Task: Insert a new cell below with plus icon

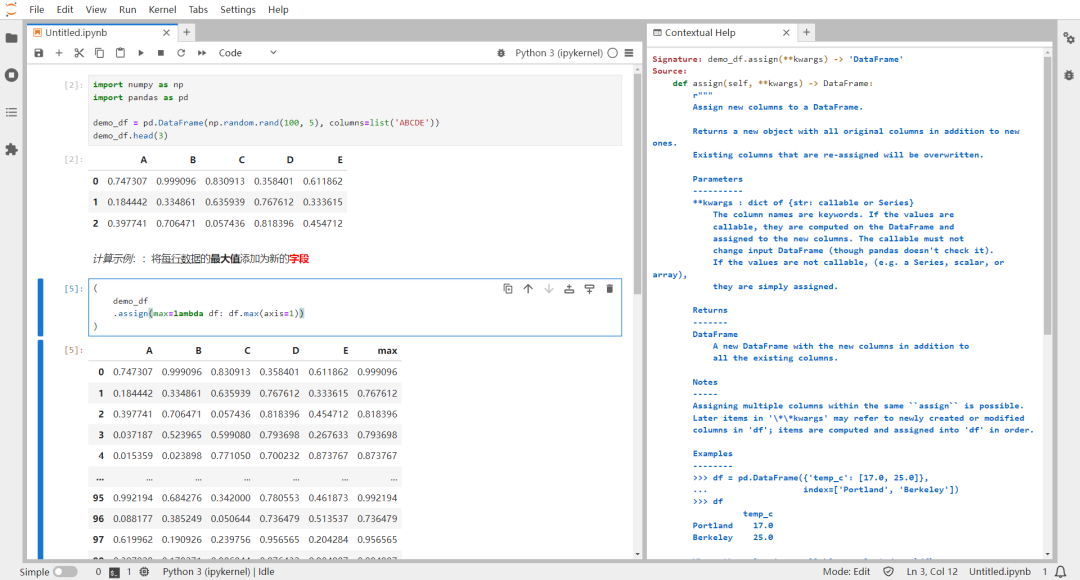Action: [59, 53]
